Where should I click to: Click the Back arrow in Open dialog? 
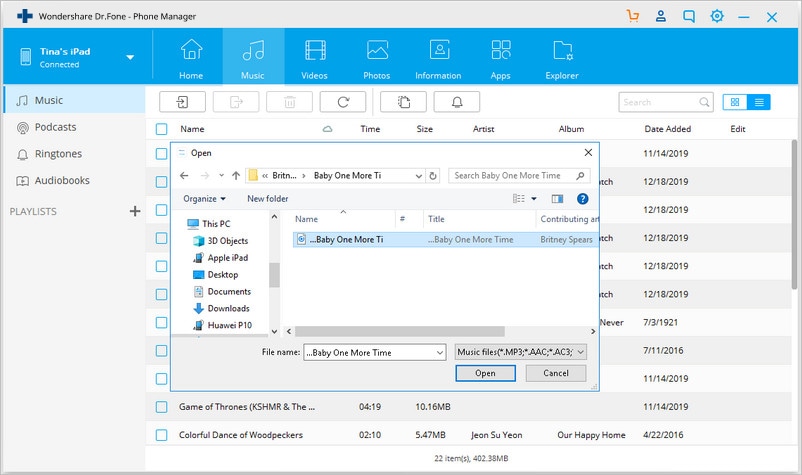coord(184,175)
